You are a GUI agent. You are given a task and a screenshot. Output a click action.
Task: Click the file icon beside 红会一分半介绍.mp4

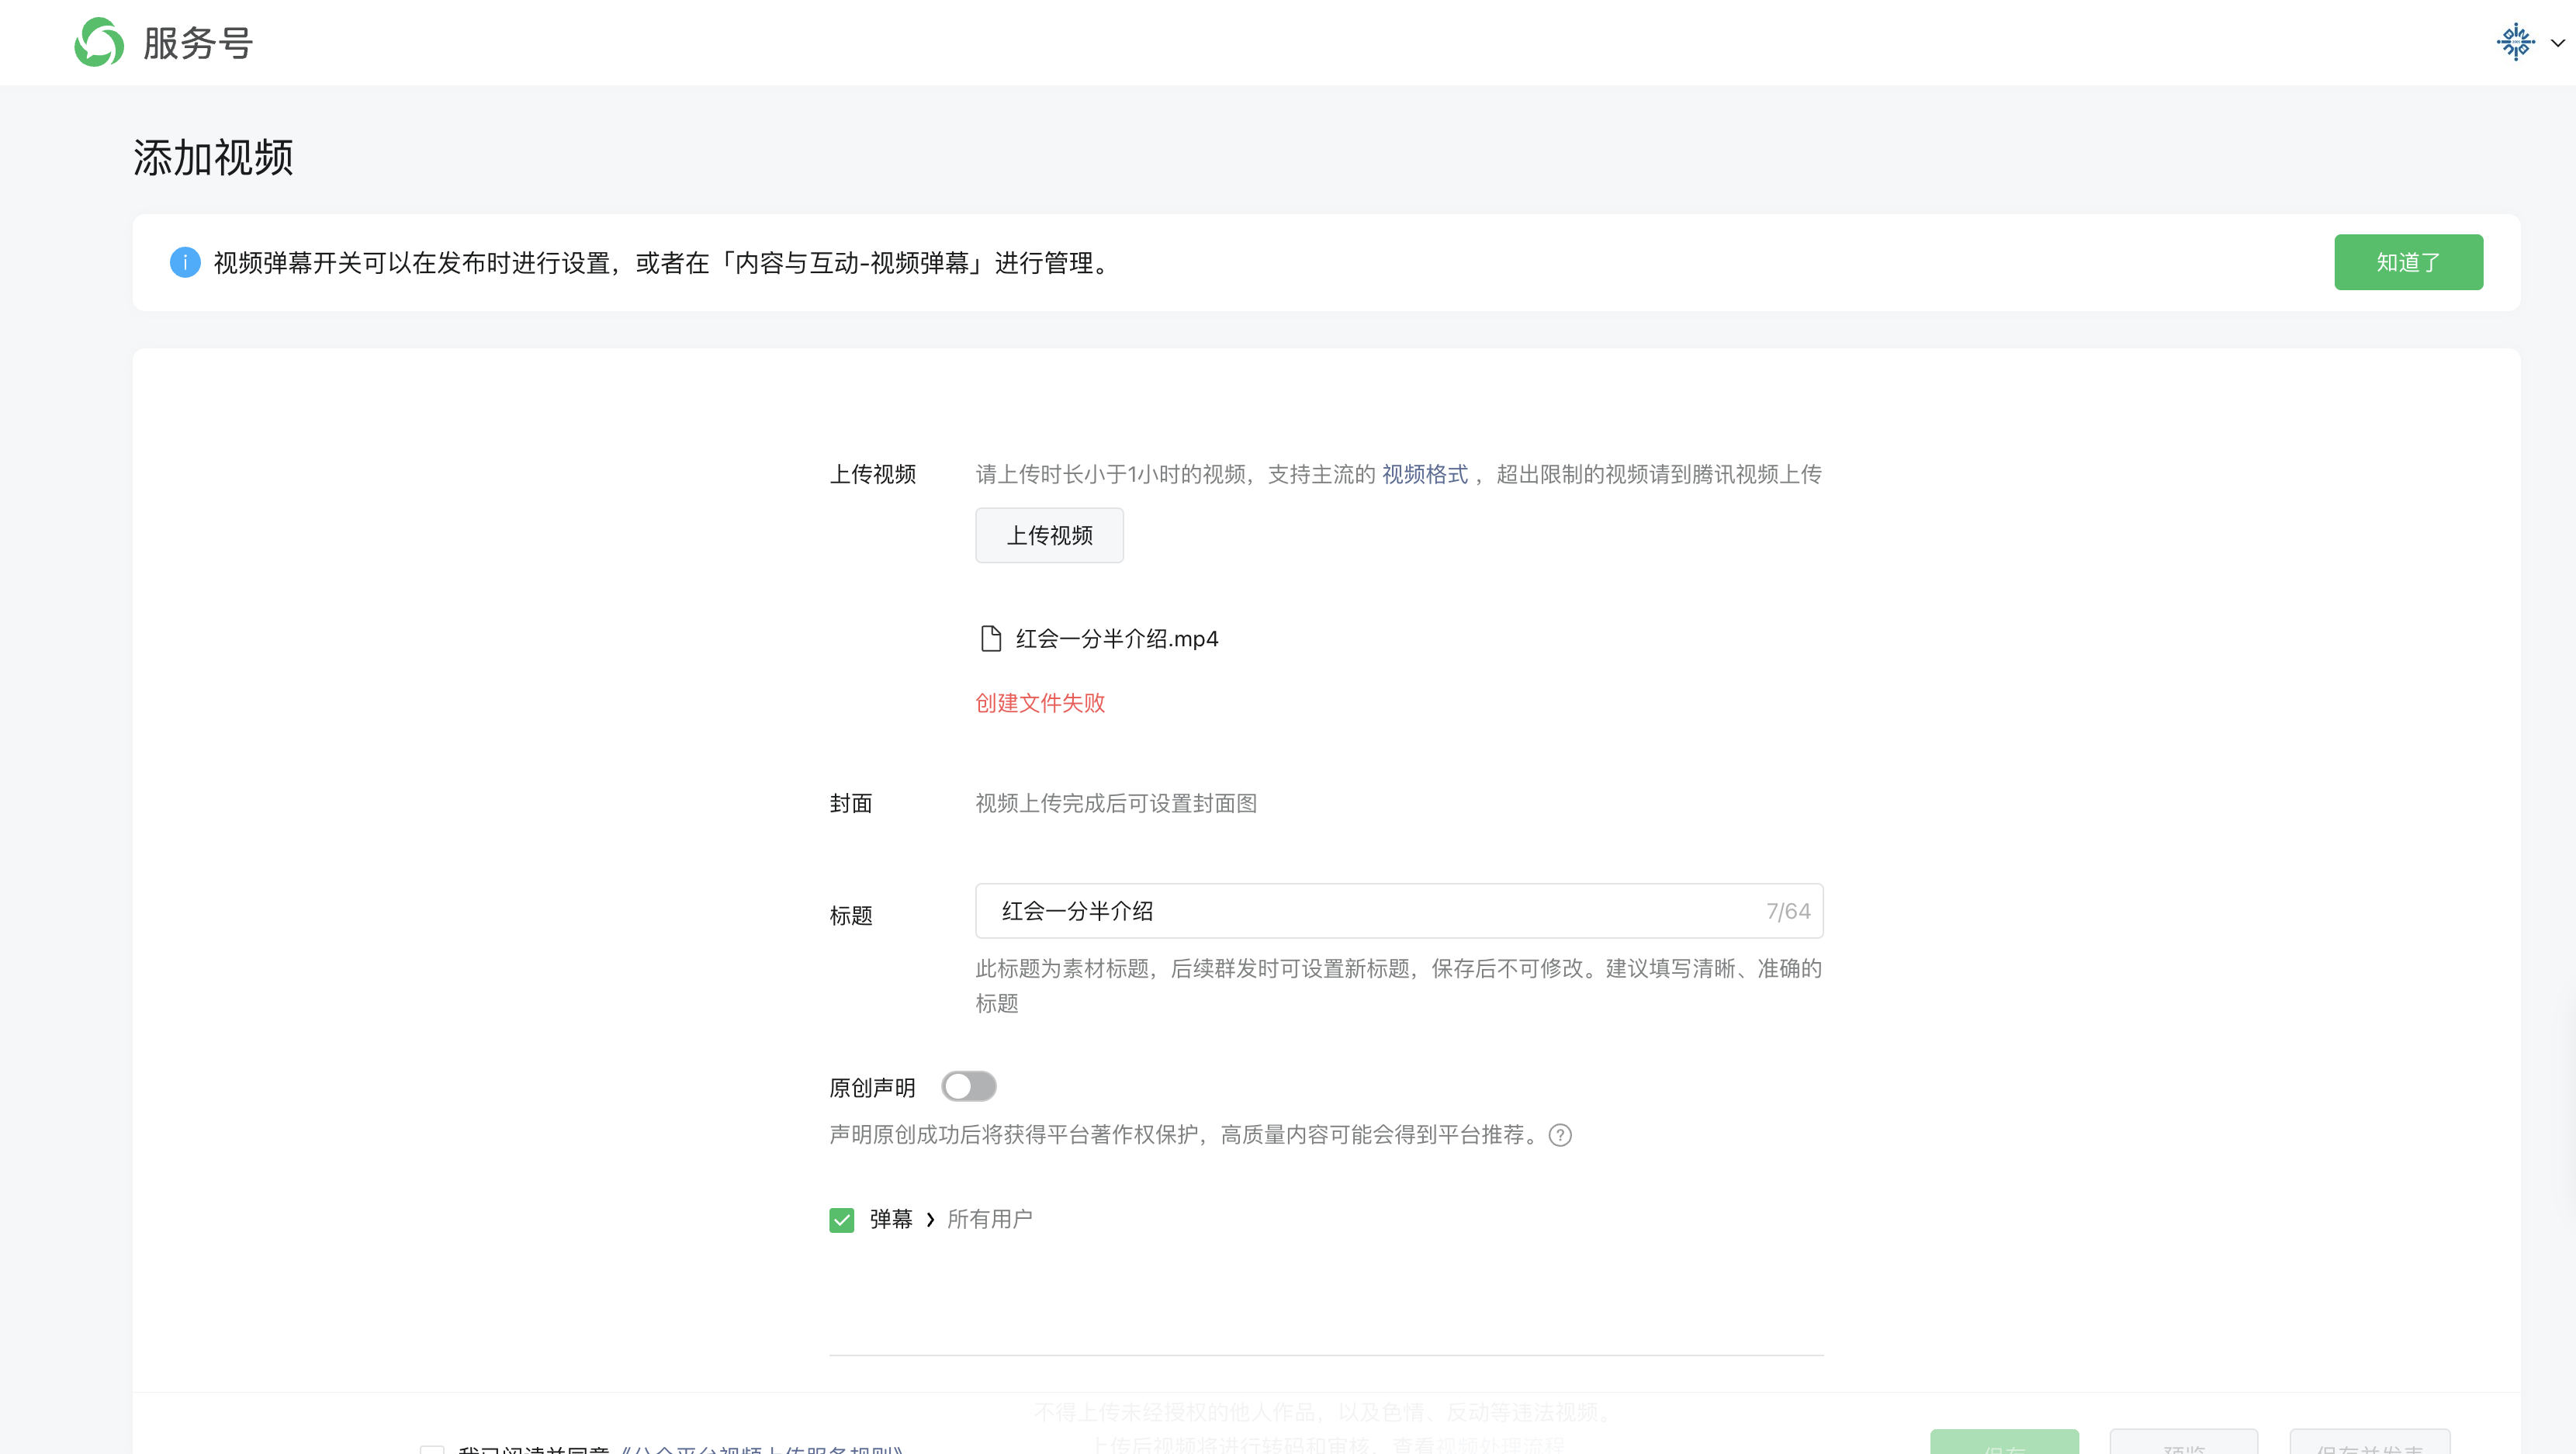pos(990,638)
